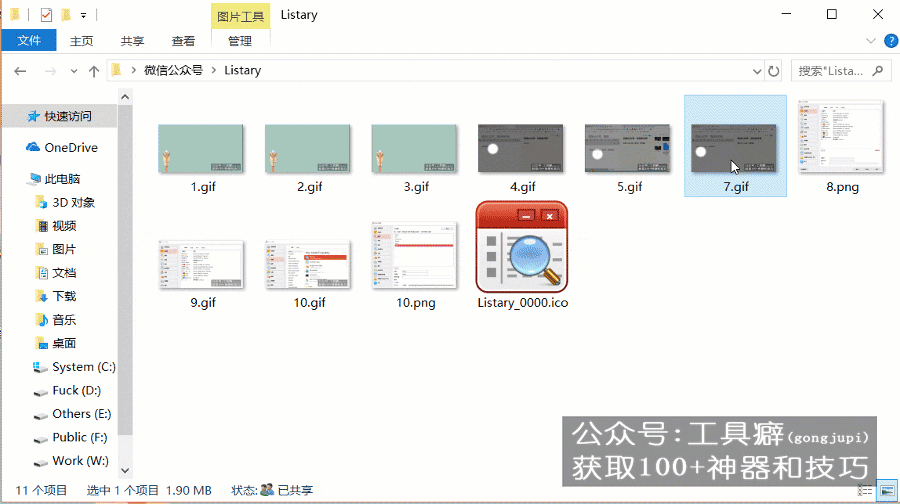The height and width of the screenshot is (504, 900).
Task: Click 微信公众号 in the address path
Action: [173, 70]
